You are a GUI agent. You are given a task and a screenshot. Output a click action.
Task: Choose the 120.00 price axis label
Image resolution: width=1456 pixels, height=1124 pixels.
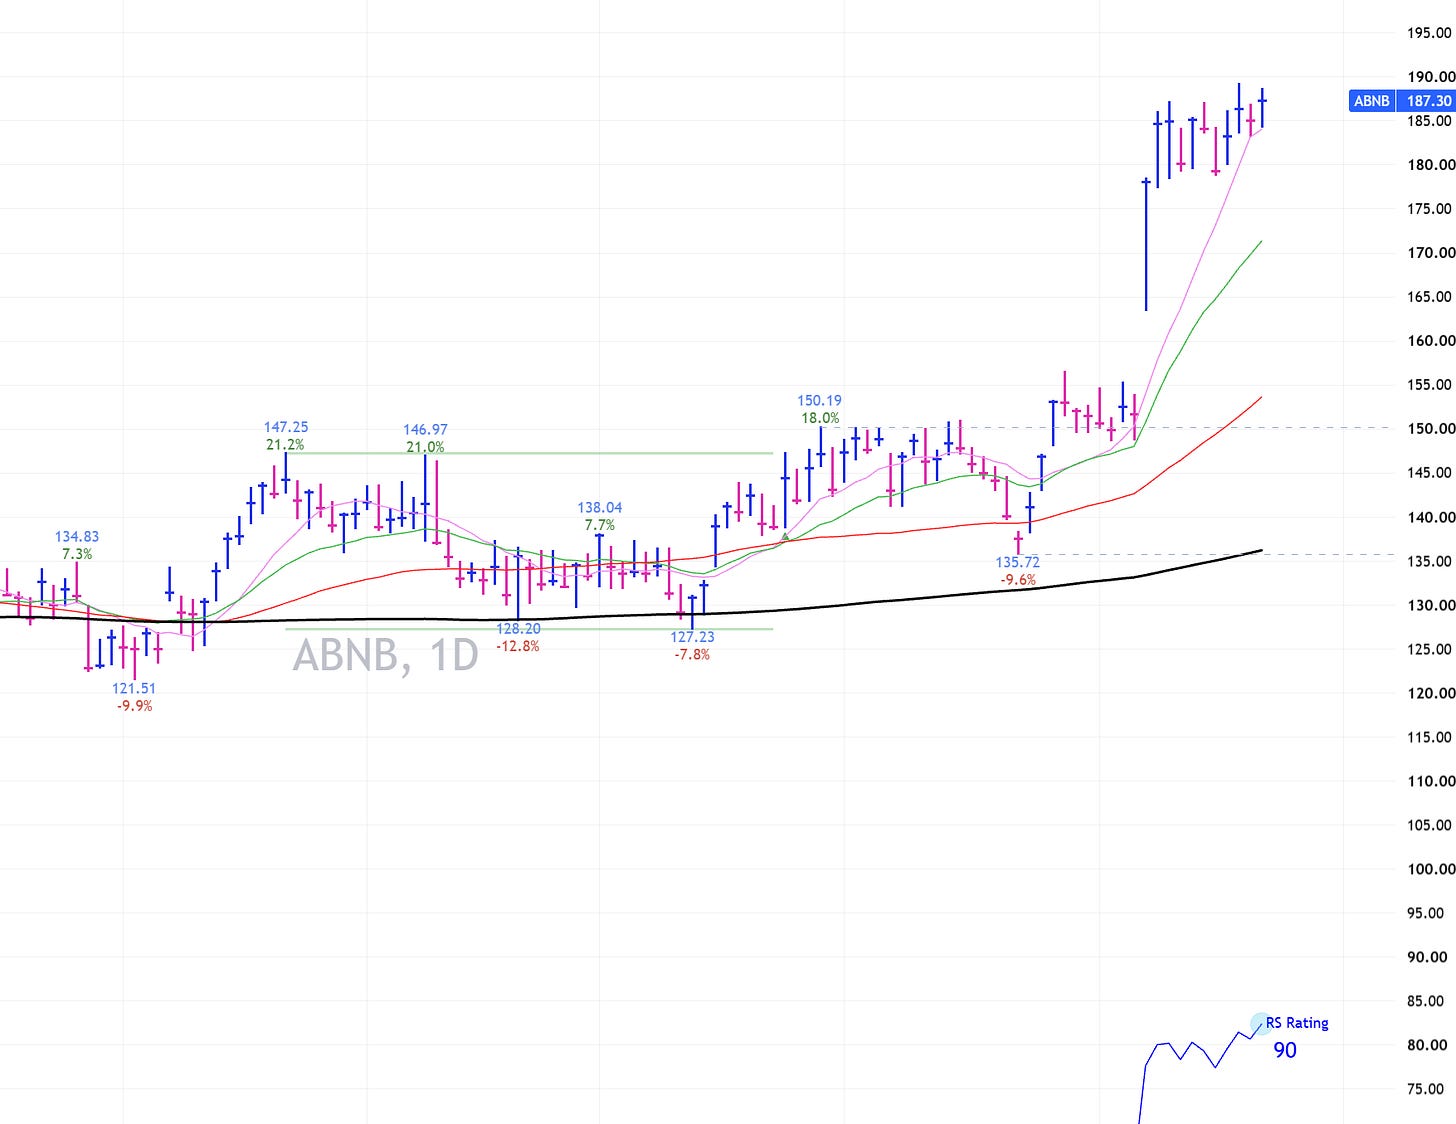[1430, 693]
